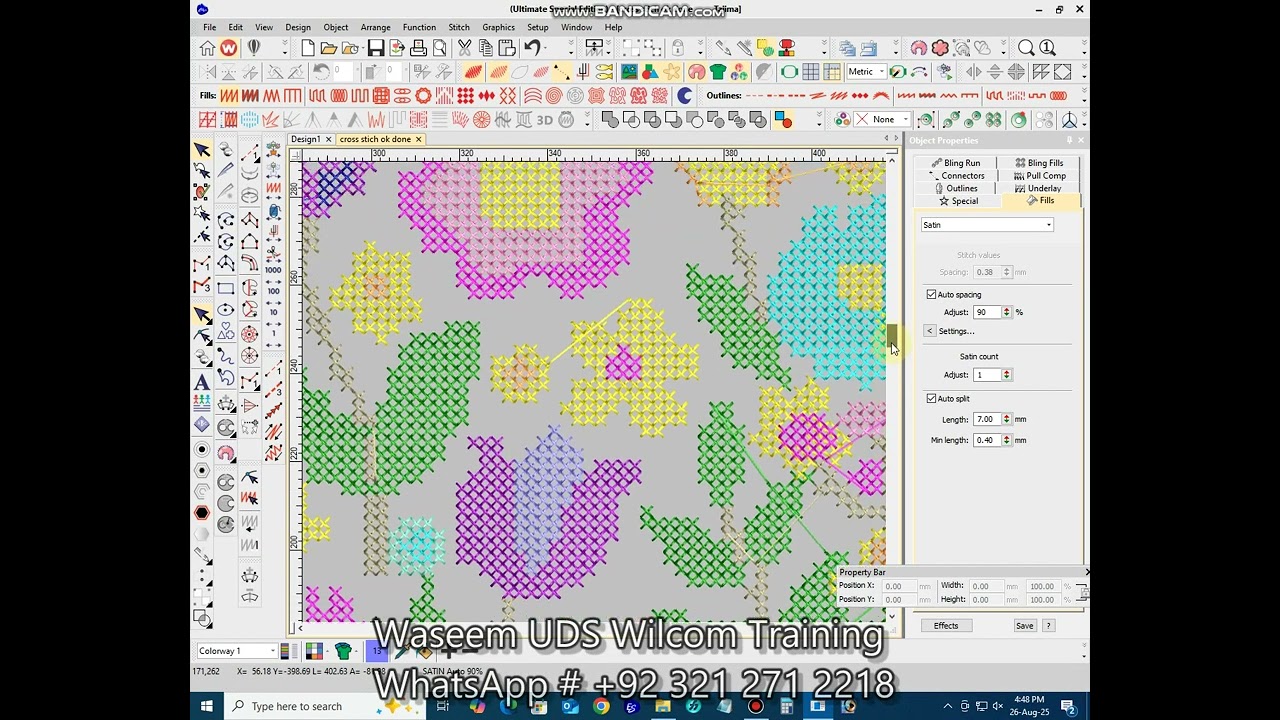Click the purple color 13 swatch
The width and height of the screenshot is (1280, 720).
377,652
